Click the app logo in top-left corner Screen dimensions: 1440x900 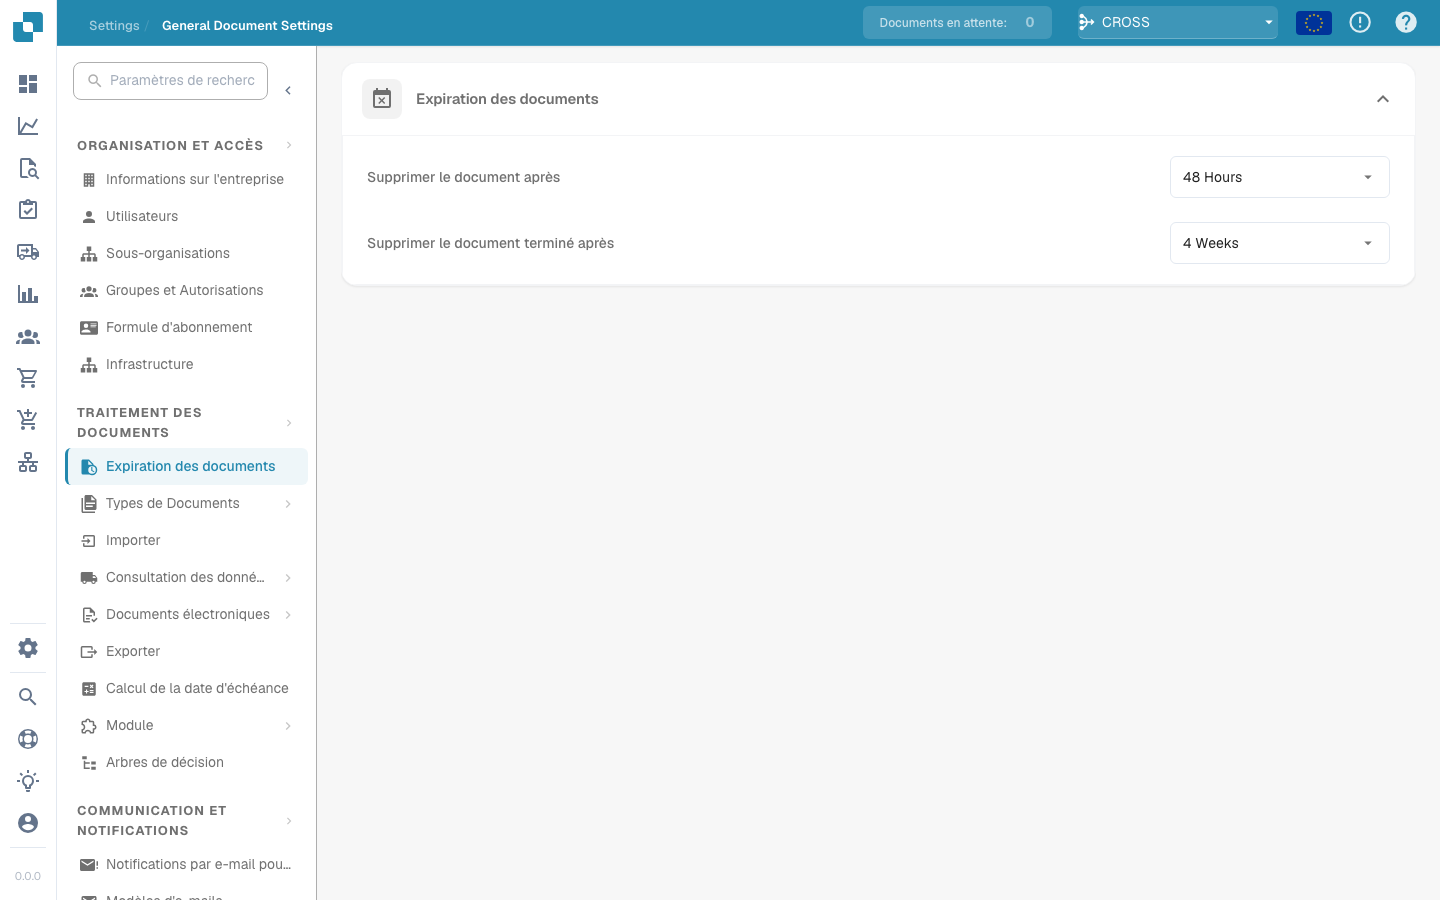(28, 26)
